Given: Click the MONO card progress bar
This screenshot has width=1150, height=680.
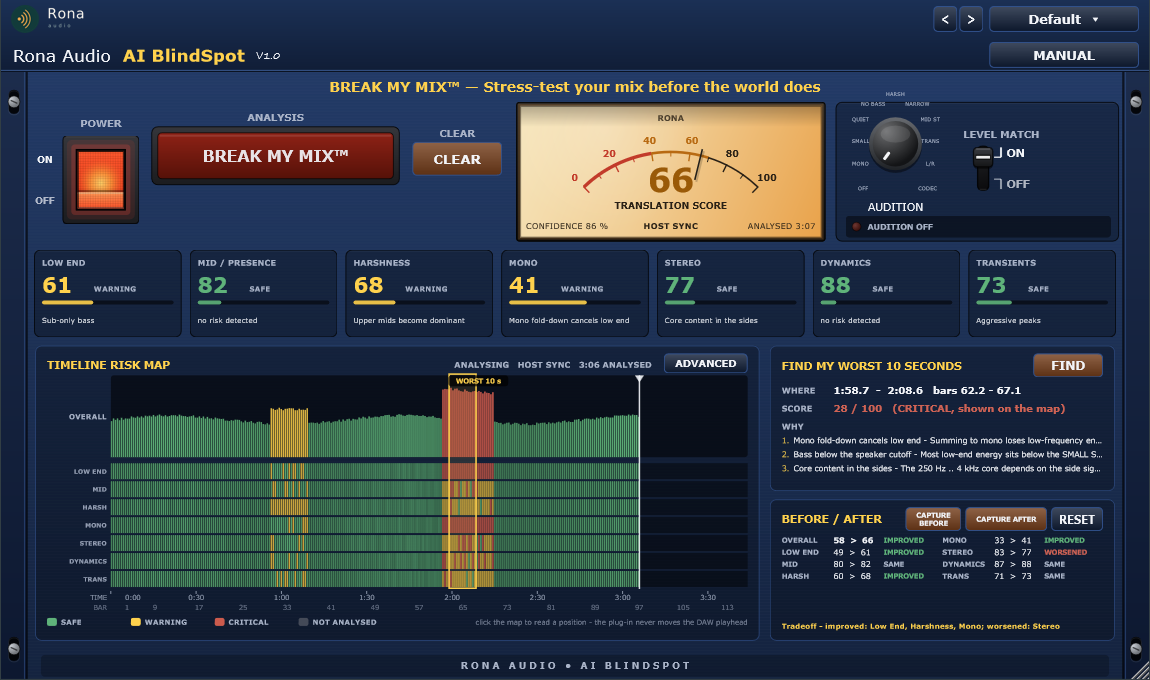Looking at the screenshot, I should pos(575,302).
